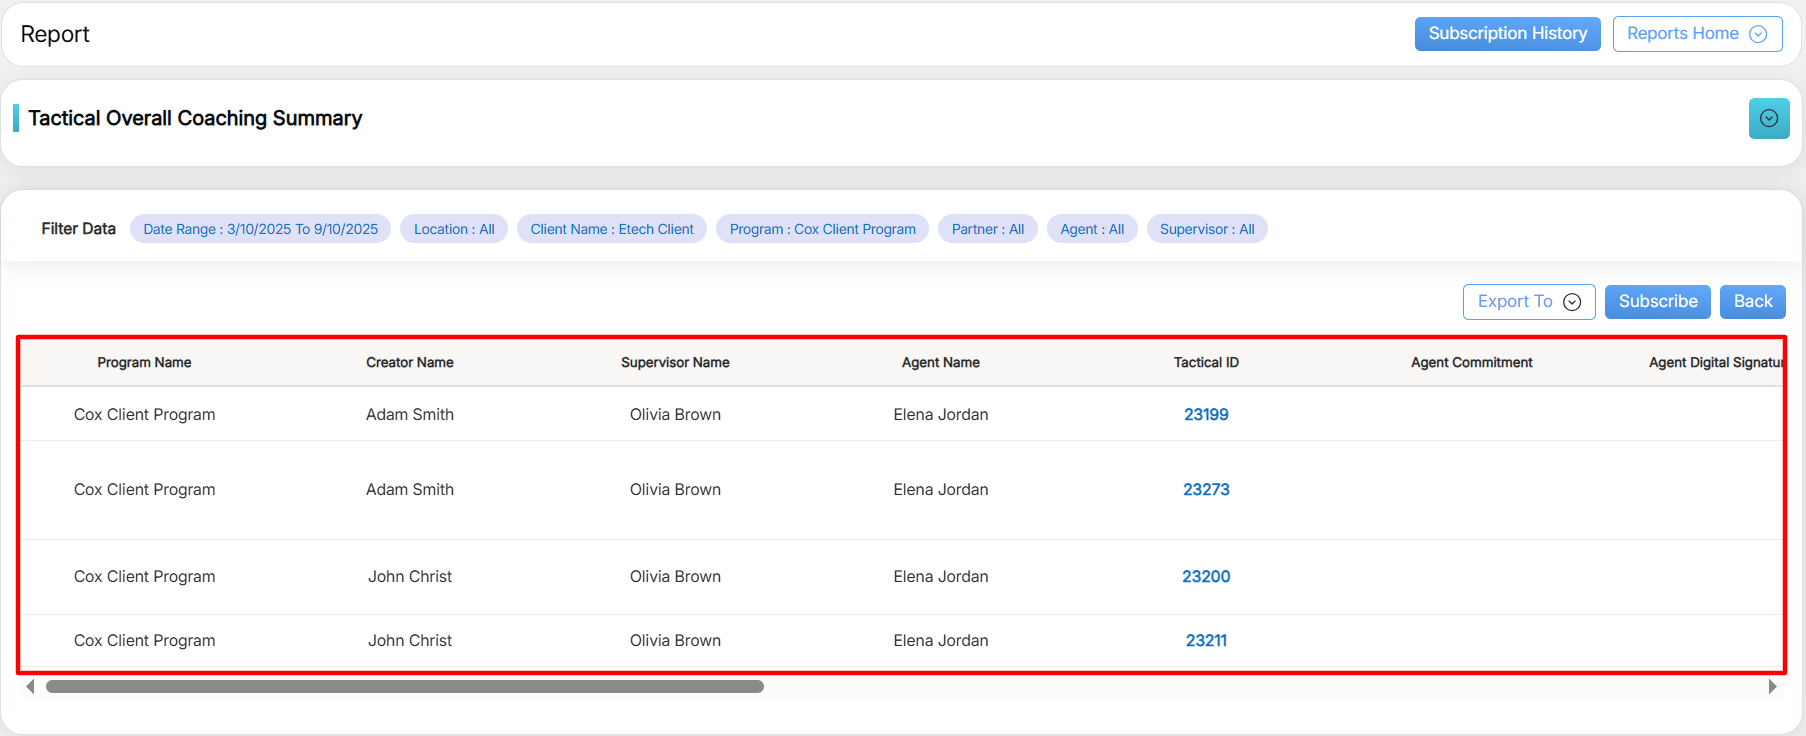Click the right scroll arrow
Viewport: 1806px width, 736px height.
point(1772,687)
